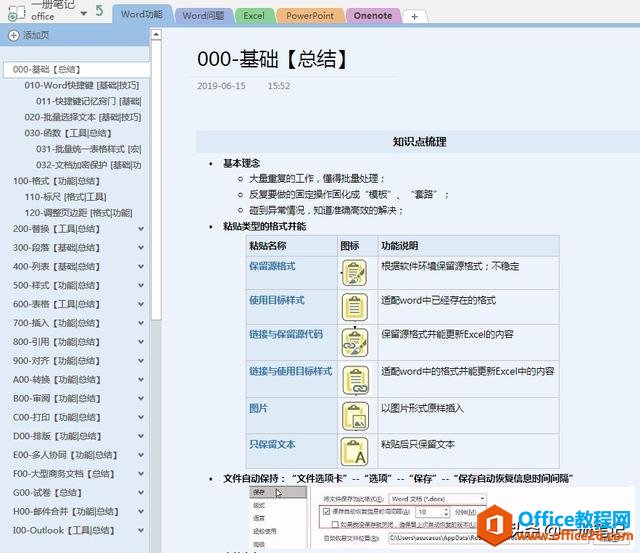The height and width of the screenshot is (553, 640).
Task: Click the 只保留文本 paste icon
Action: (354, 452)
